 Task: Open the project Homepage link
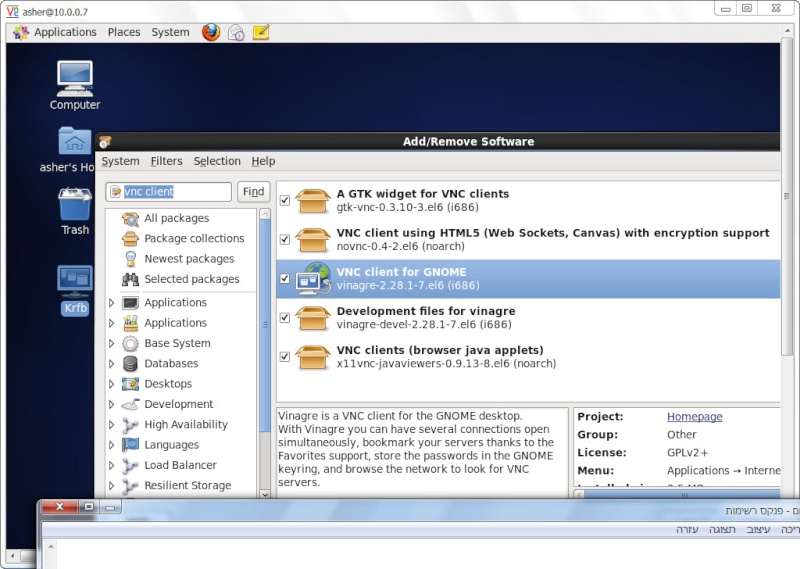694,416
